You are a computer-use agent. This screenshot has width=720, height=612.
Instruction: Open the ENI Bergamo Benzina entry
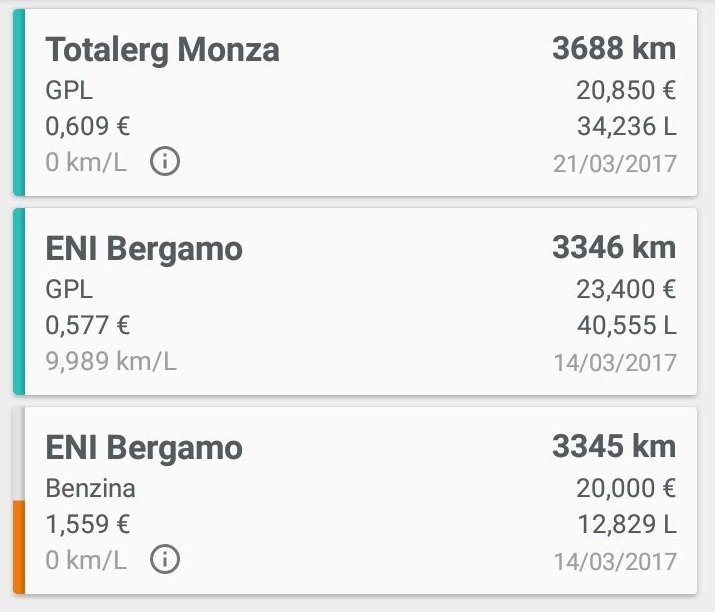point(355,500)
